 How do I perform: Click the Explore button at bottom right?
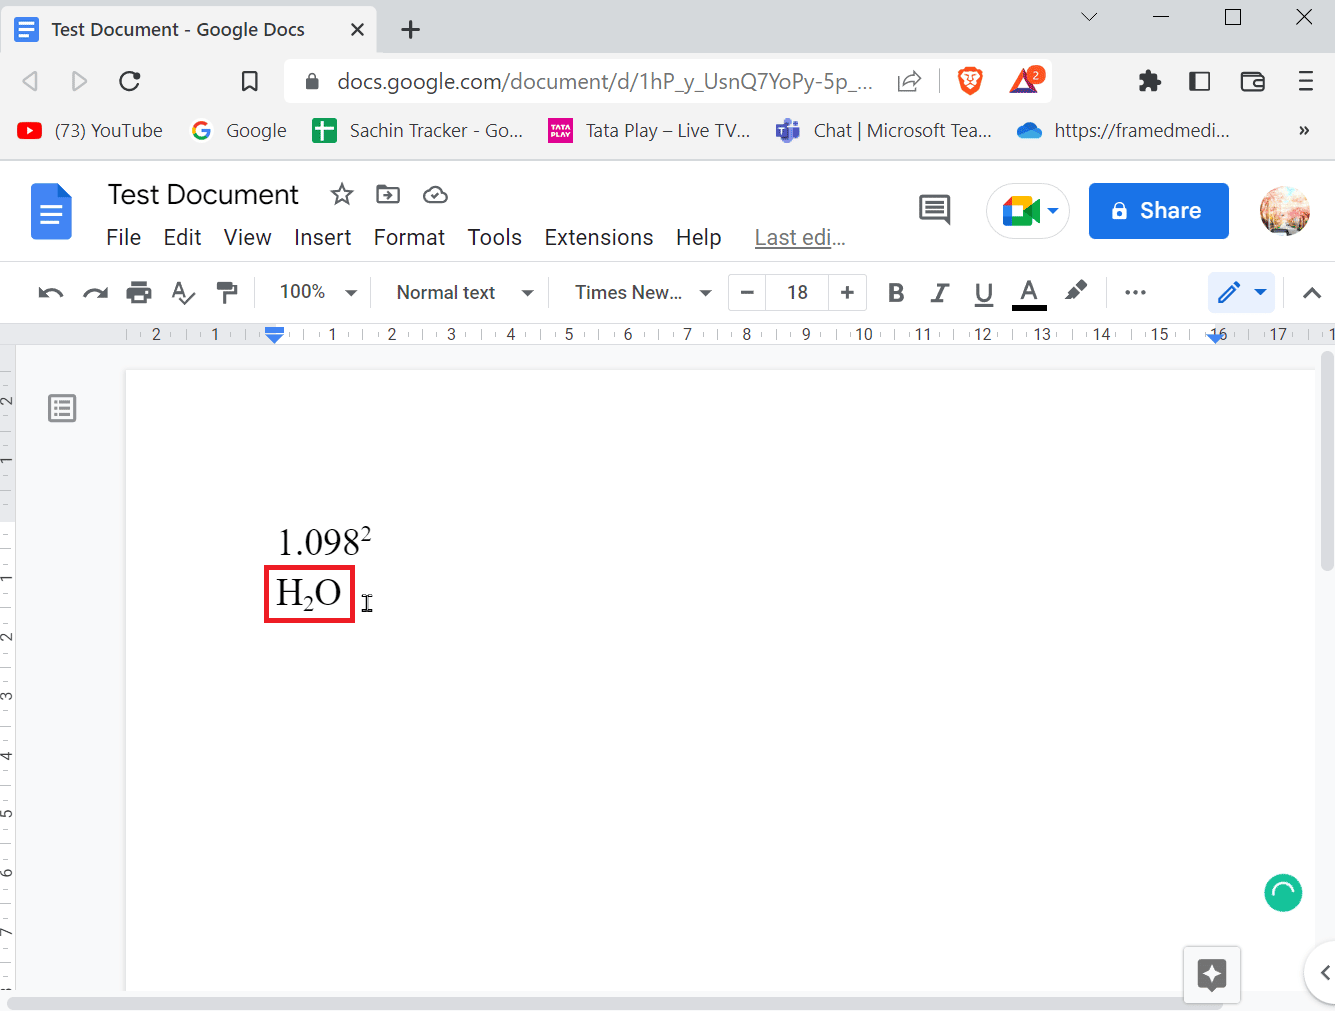click(1212, 974)
